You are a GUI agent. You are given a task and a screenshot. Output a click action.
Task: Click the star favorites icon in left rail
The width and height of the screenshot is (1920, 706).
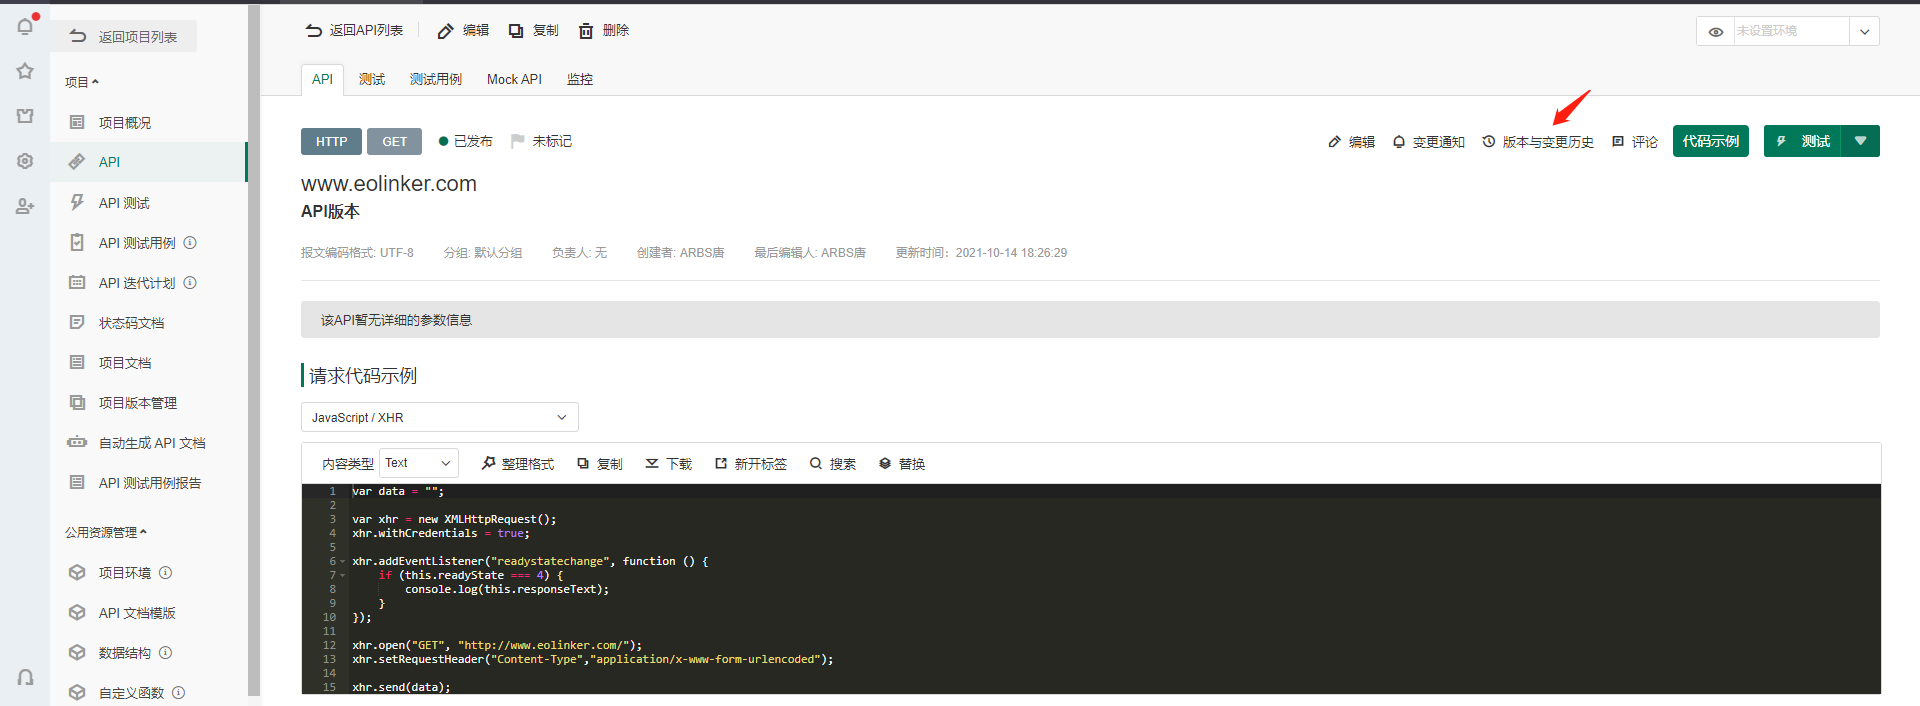pyautogui.click(x=25, y=71)
